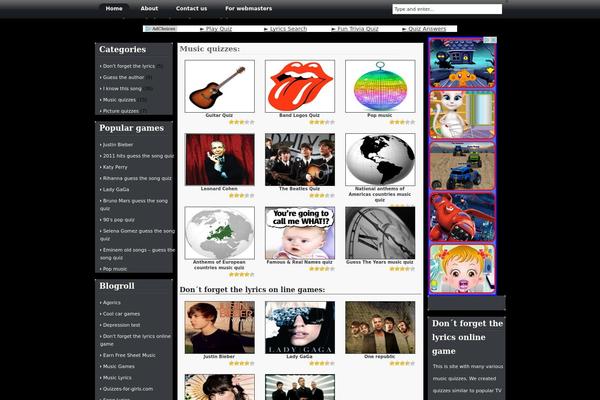Follow the Lyrics Search ad link
Screen dimensions: 600x400
[288, 29]
